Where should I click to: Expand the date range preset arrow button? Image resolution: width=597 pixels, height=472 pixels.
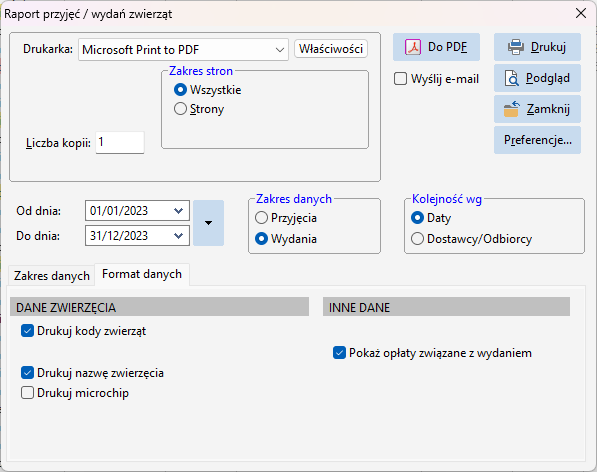coord(208,223)
